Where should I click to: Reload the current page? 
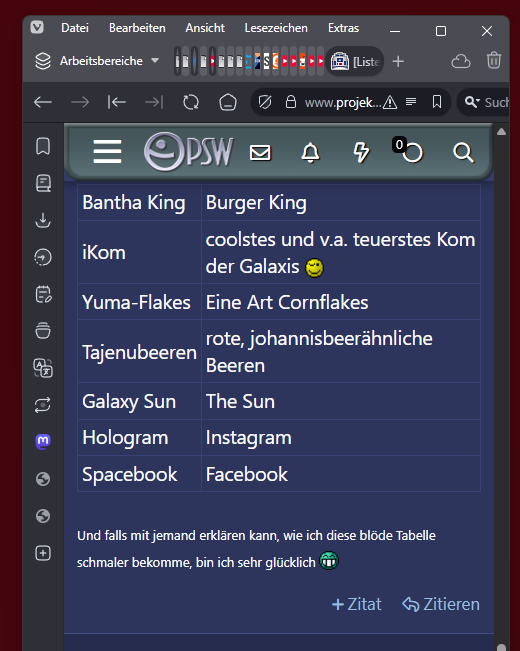[191, 102]
